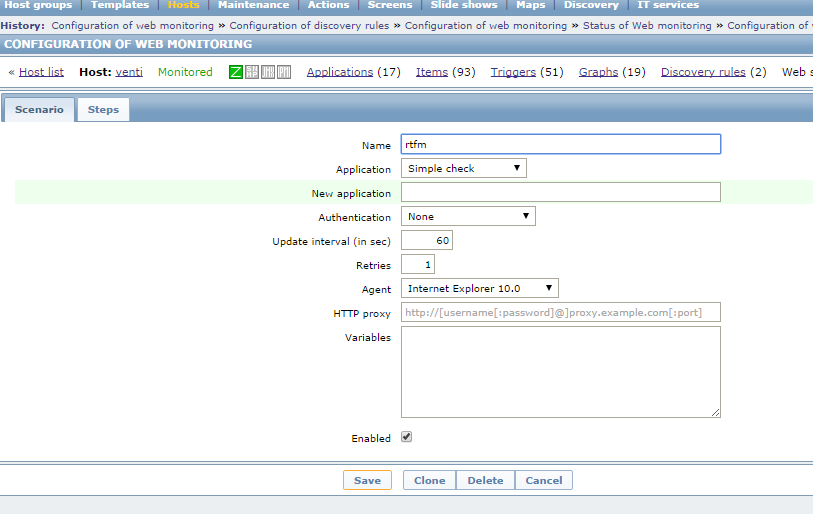Image resolution: width=813 pixels, height=514 pixels.
Task: Open the Items link
Action: pyautogui.click(x=432, y=72)
